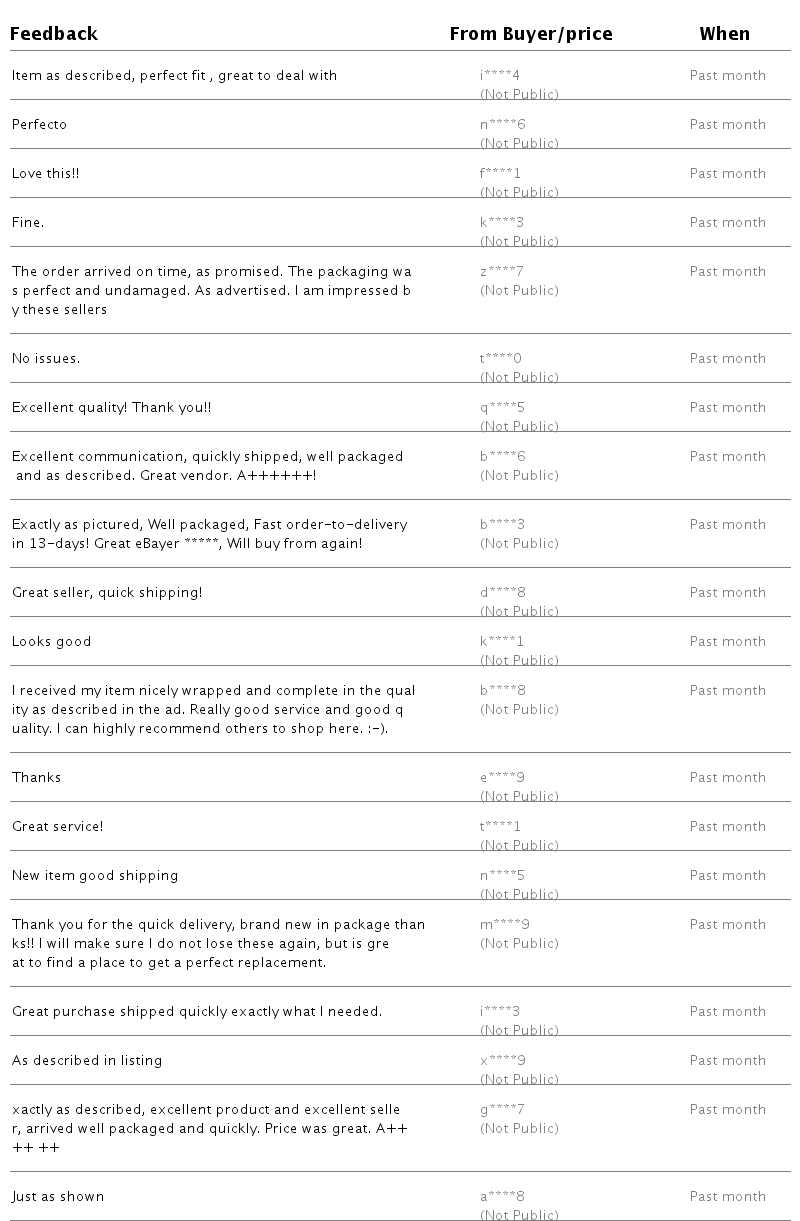The image size is (800, 1221).
Task: Select the "Love this!!" feedback text
Action: 45,173
